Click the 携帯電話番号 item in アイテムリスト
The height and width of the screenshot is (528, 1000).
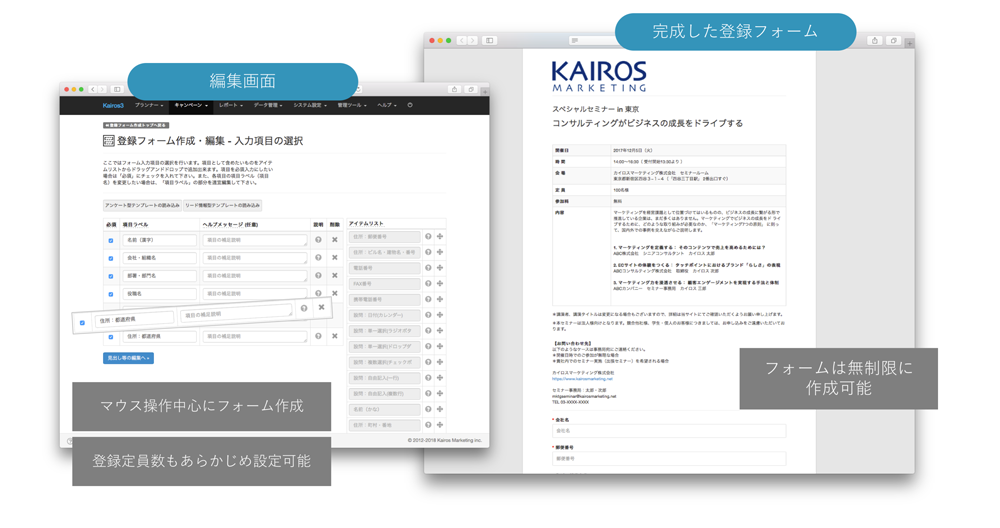385,299
